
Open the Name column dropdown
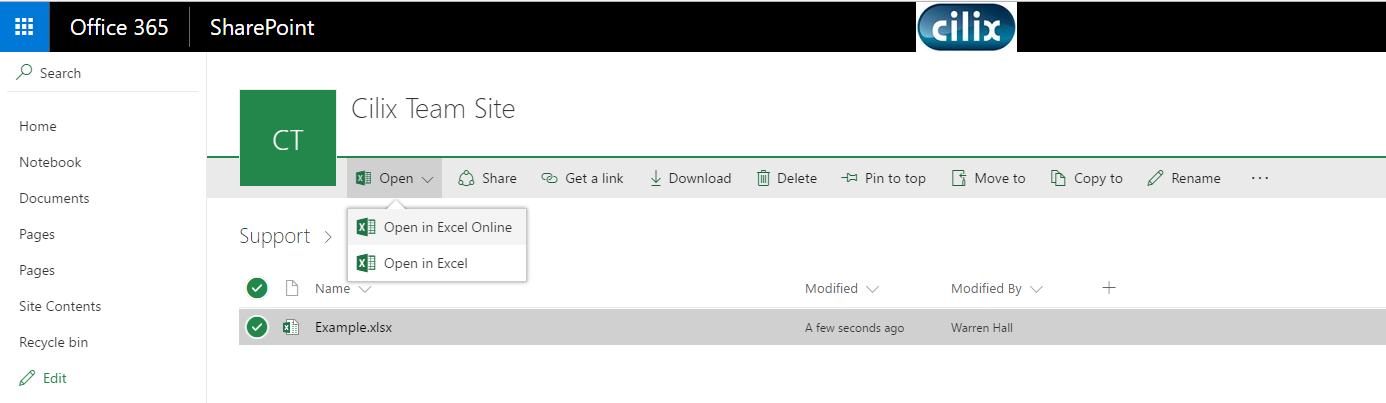click(x=343, y=288)
